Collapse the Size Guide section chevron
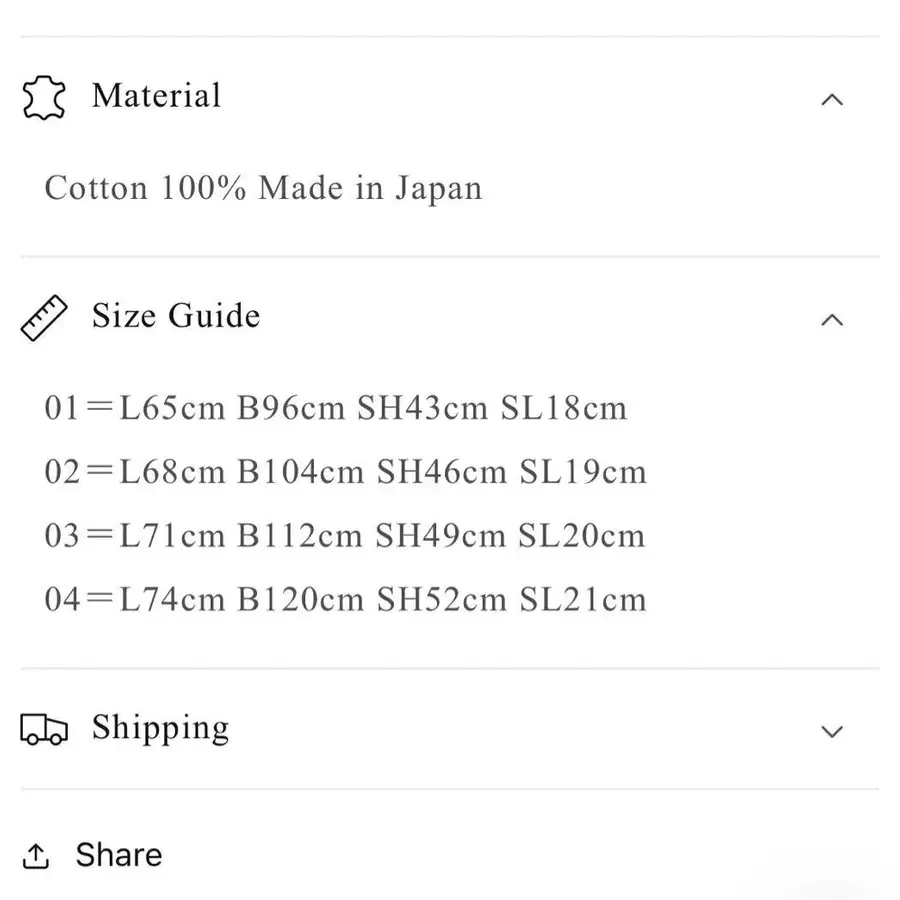The image size is (900, 900). tap(832, 320)
